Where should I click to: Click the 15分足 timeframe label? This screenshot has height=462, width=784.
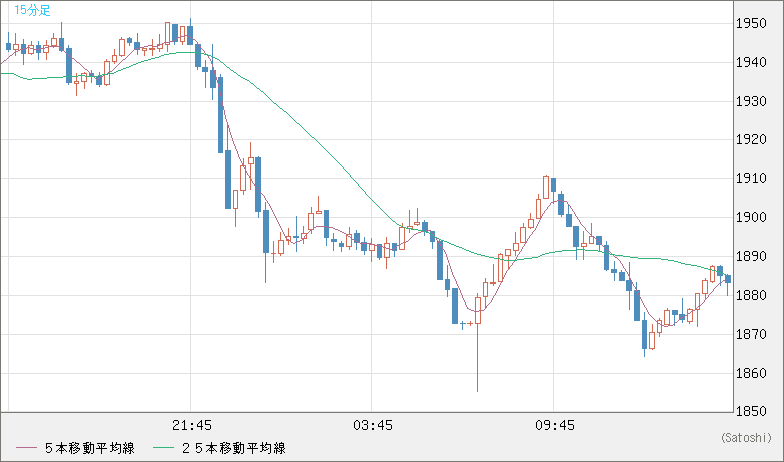32,10
